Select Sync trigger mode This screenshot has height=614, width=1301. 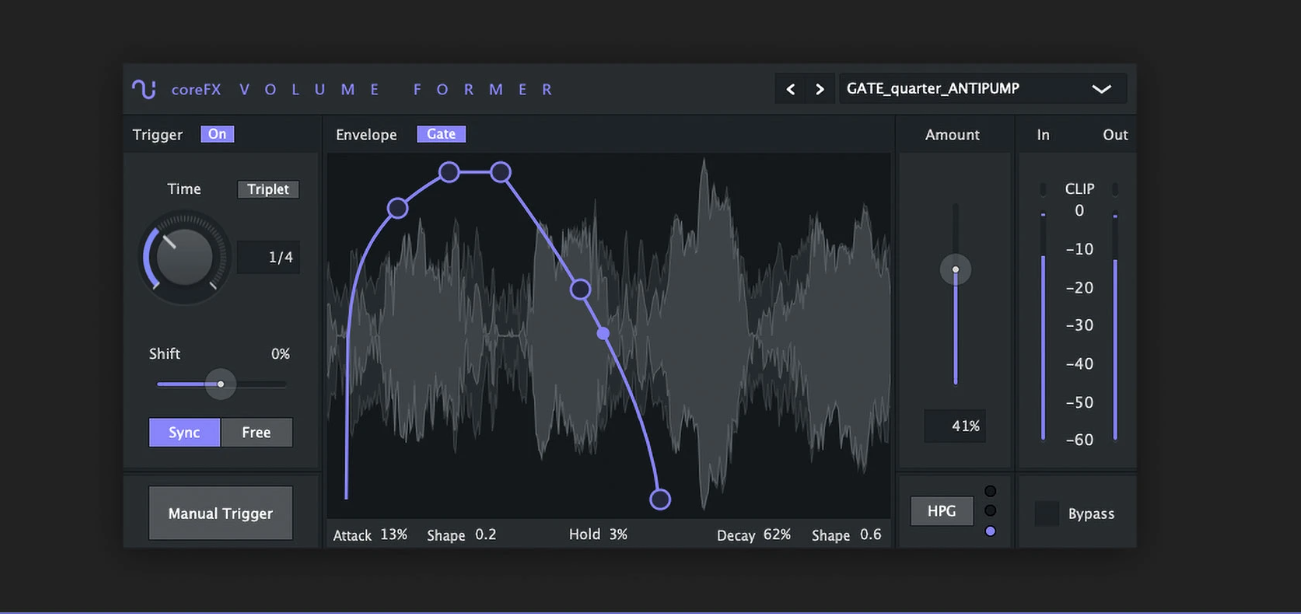[185, 432]
